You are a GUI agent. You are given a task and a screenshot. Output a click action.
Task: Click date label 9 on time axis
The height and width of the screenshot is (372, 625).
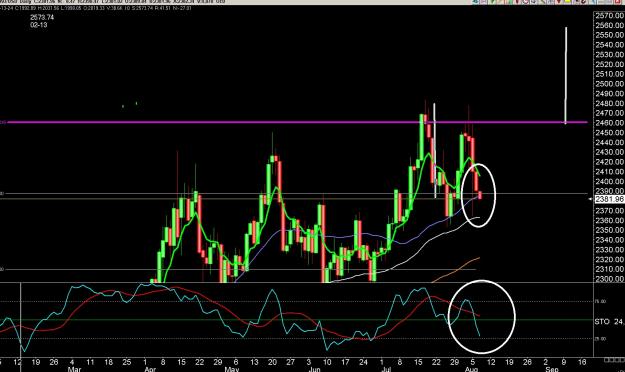point(564,362)
